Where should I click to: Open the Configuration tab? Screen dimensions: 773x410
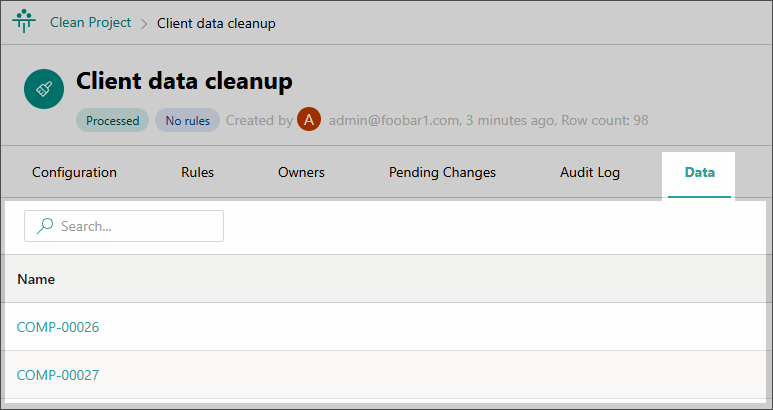(74, 172)
